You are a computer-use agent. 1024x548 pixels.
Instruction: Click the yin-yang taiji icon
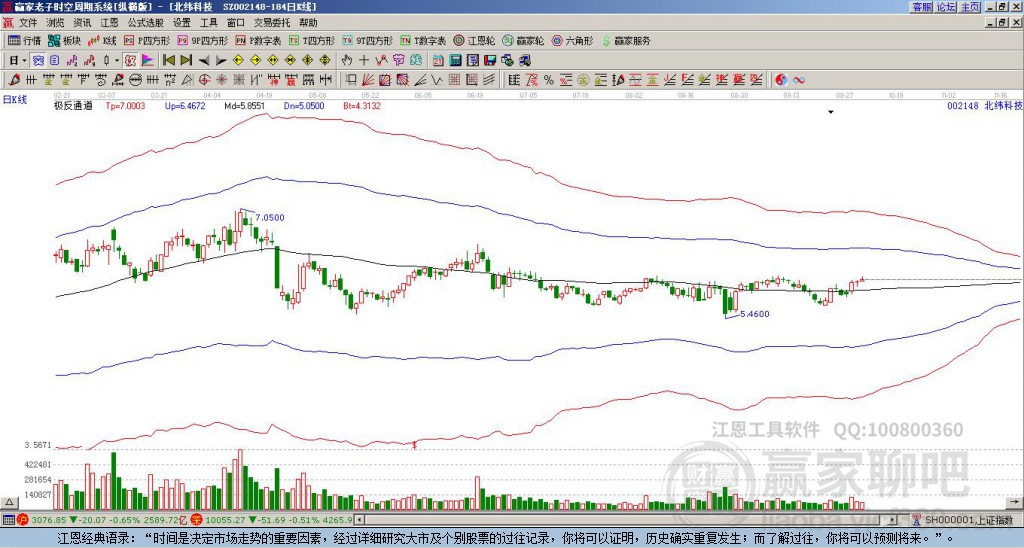(x=781, y=80)
